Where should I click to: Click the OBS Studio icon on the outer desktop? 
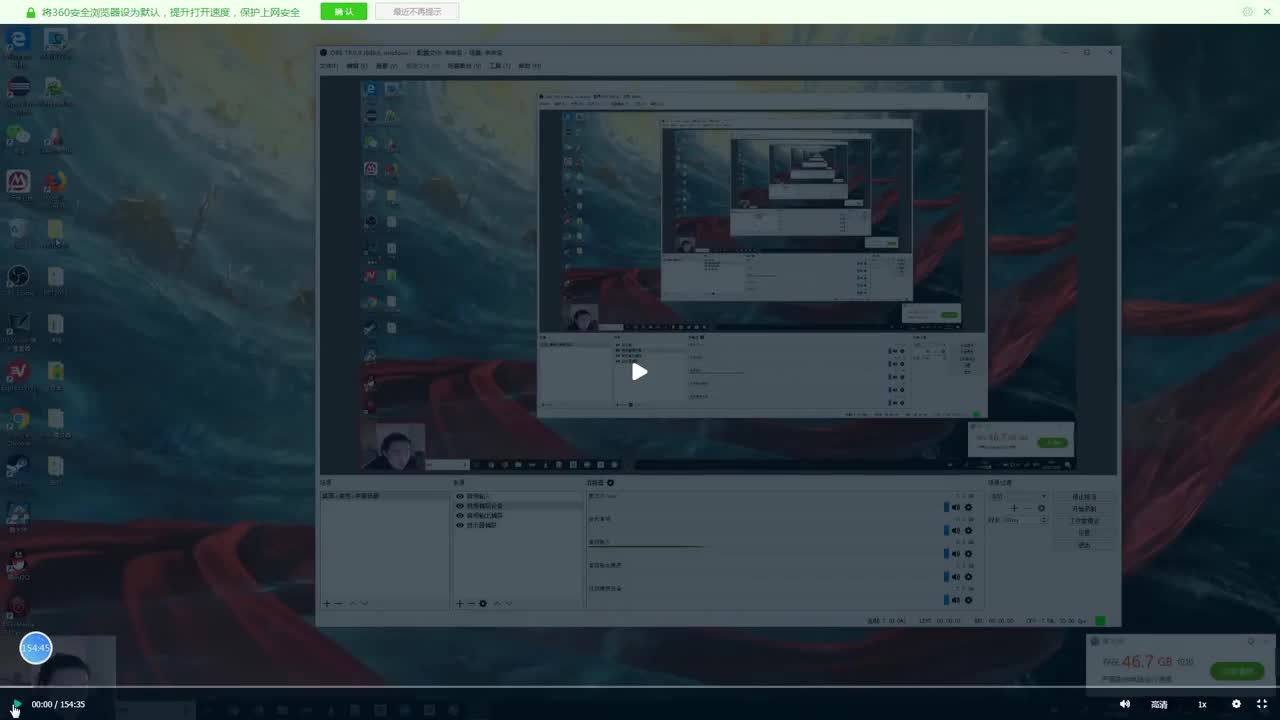18,276
